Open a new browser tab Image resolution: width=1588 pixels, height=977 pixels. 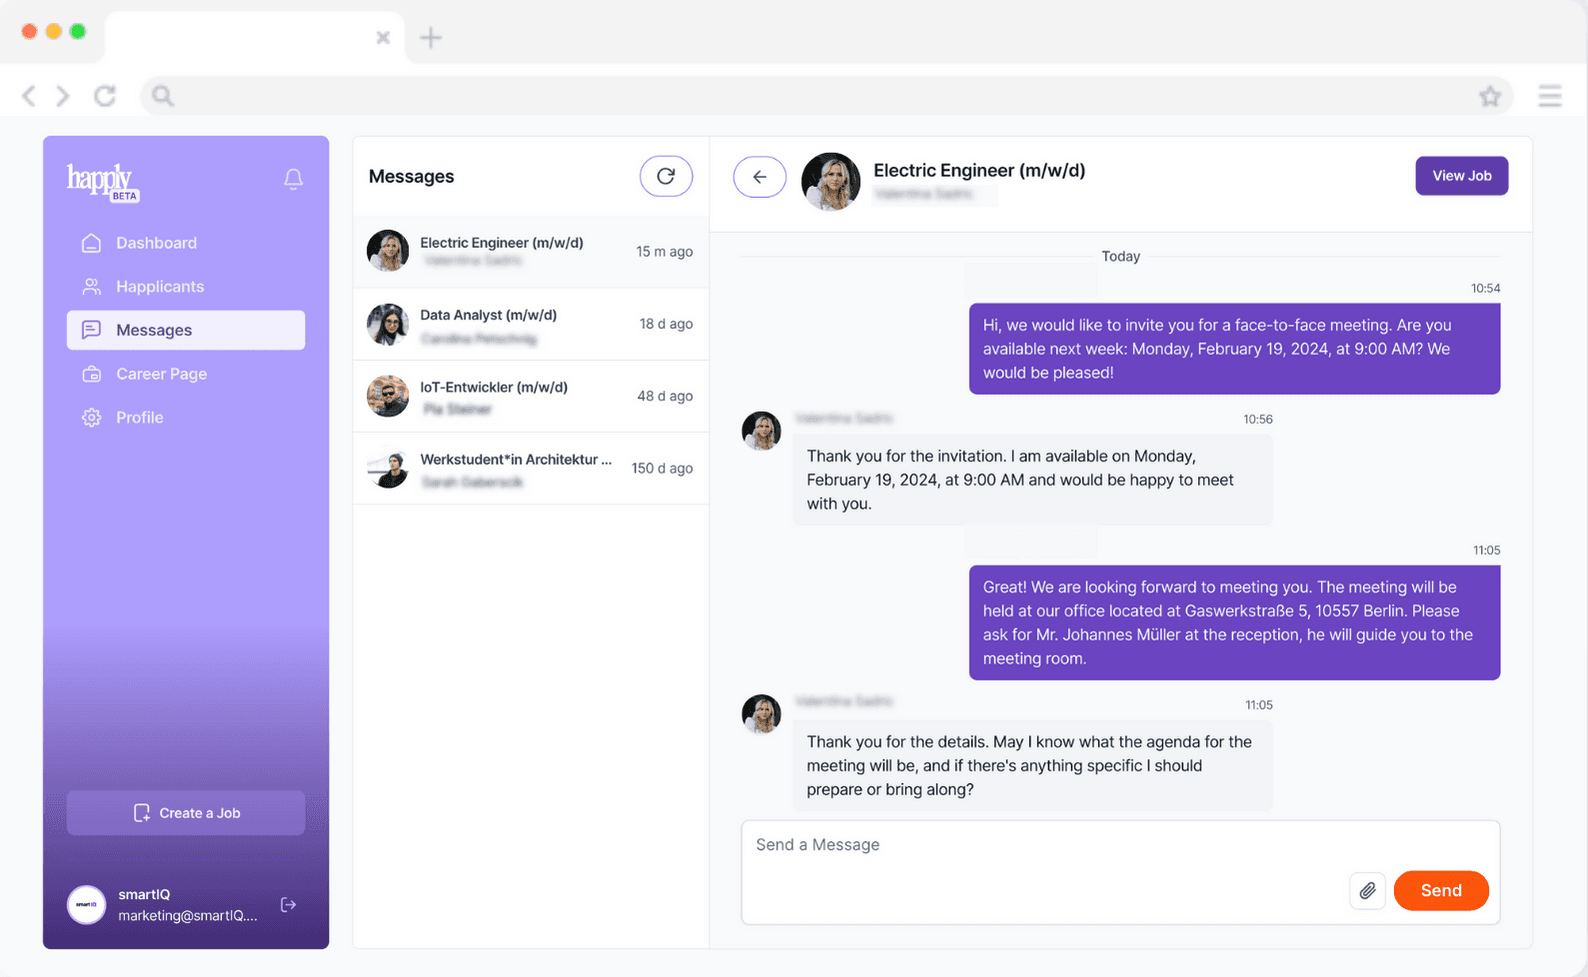[x=431, y=38]
